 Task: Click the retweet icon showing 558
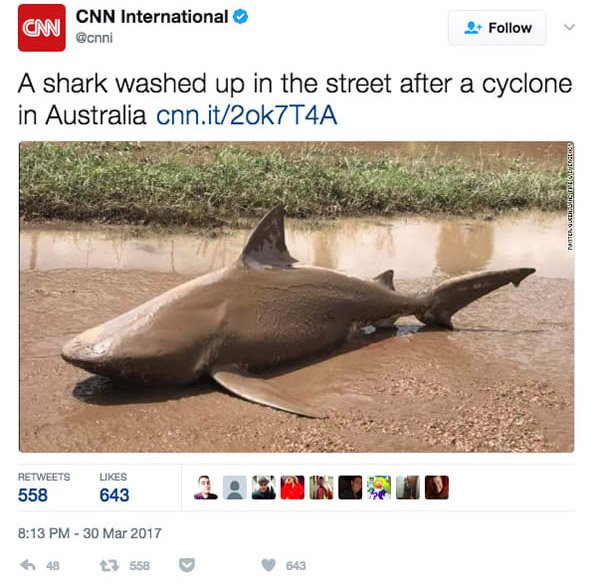tap(109, 565)
